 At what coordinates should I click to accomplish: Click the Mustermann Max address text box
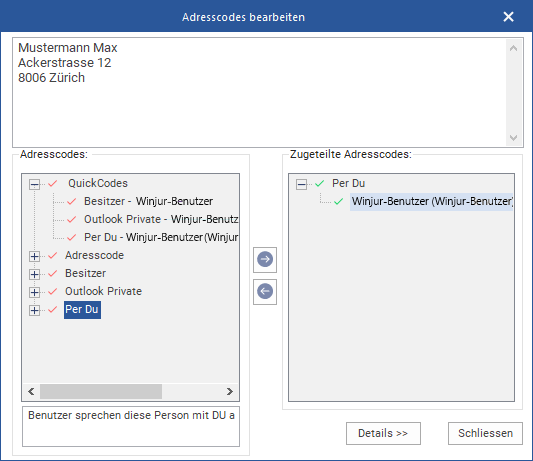coord(268,92)
